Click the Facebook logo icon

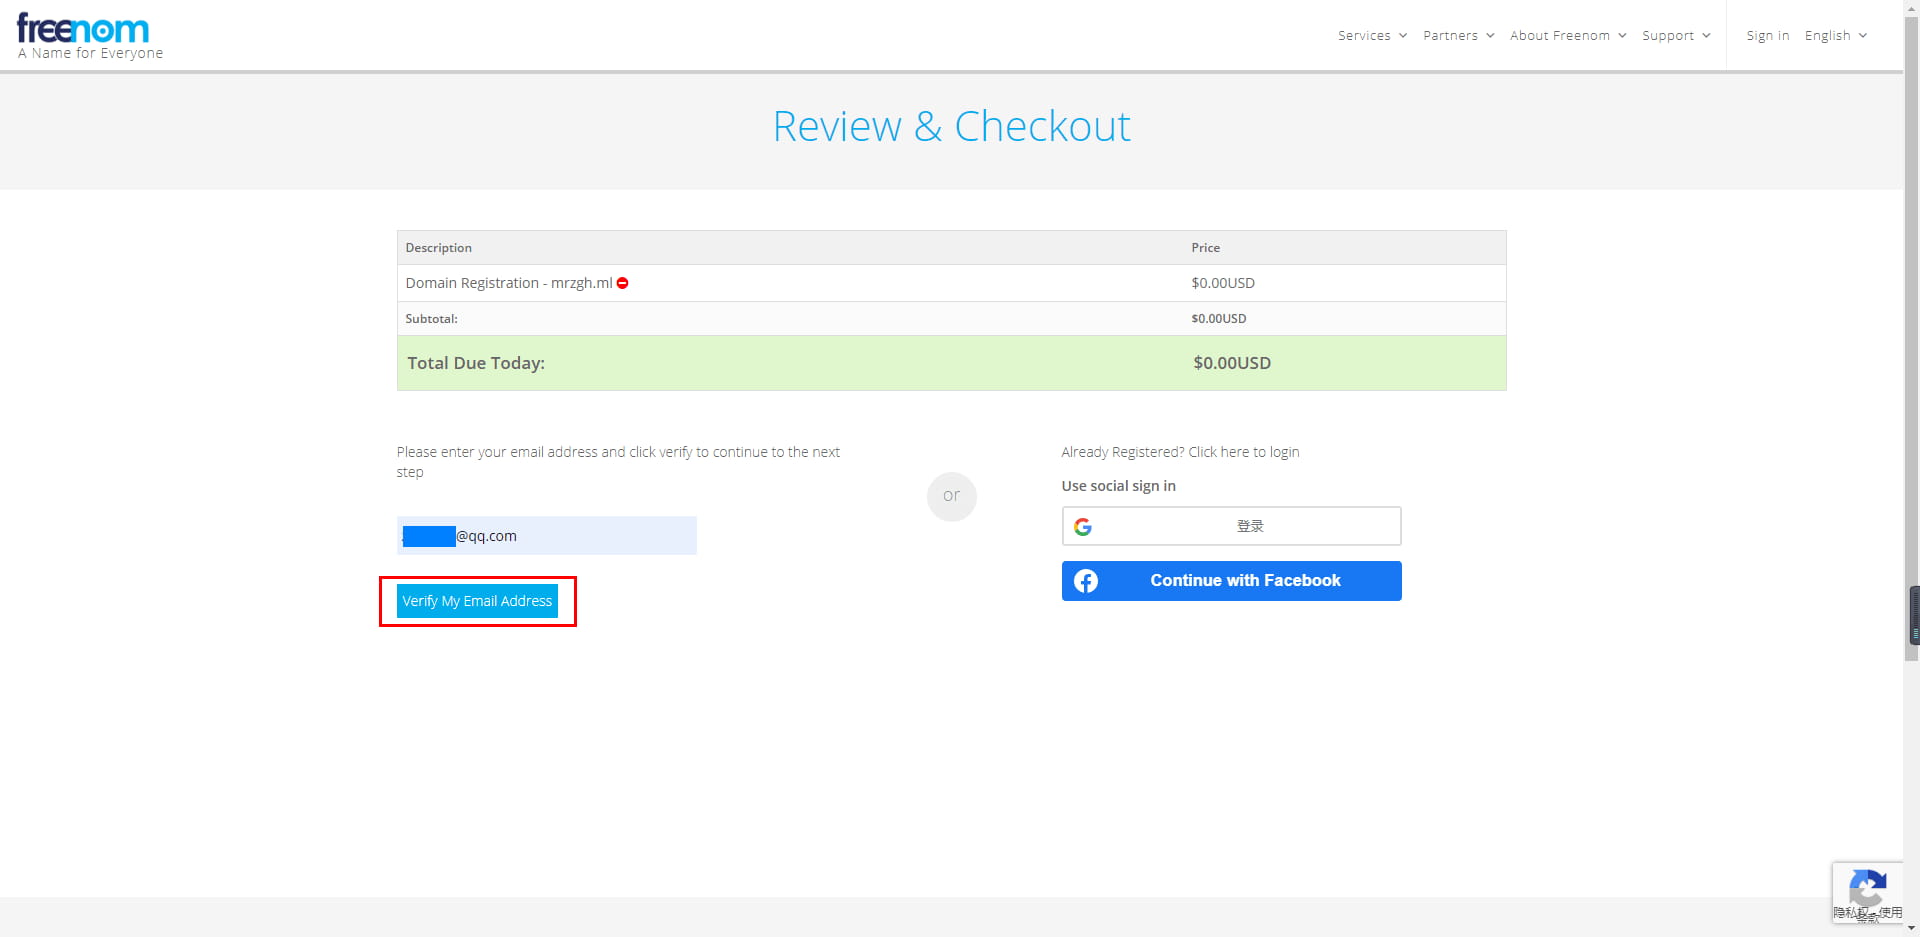[1086, 581]
